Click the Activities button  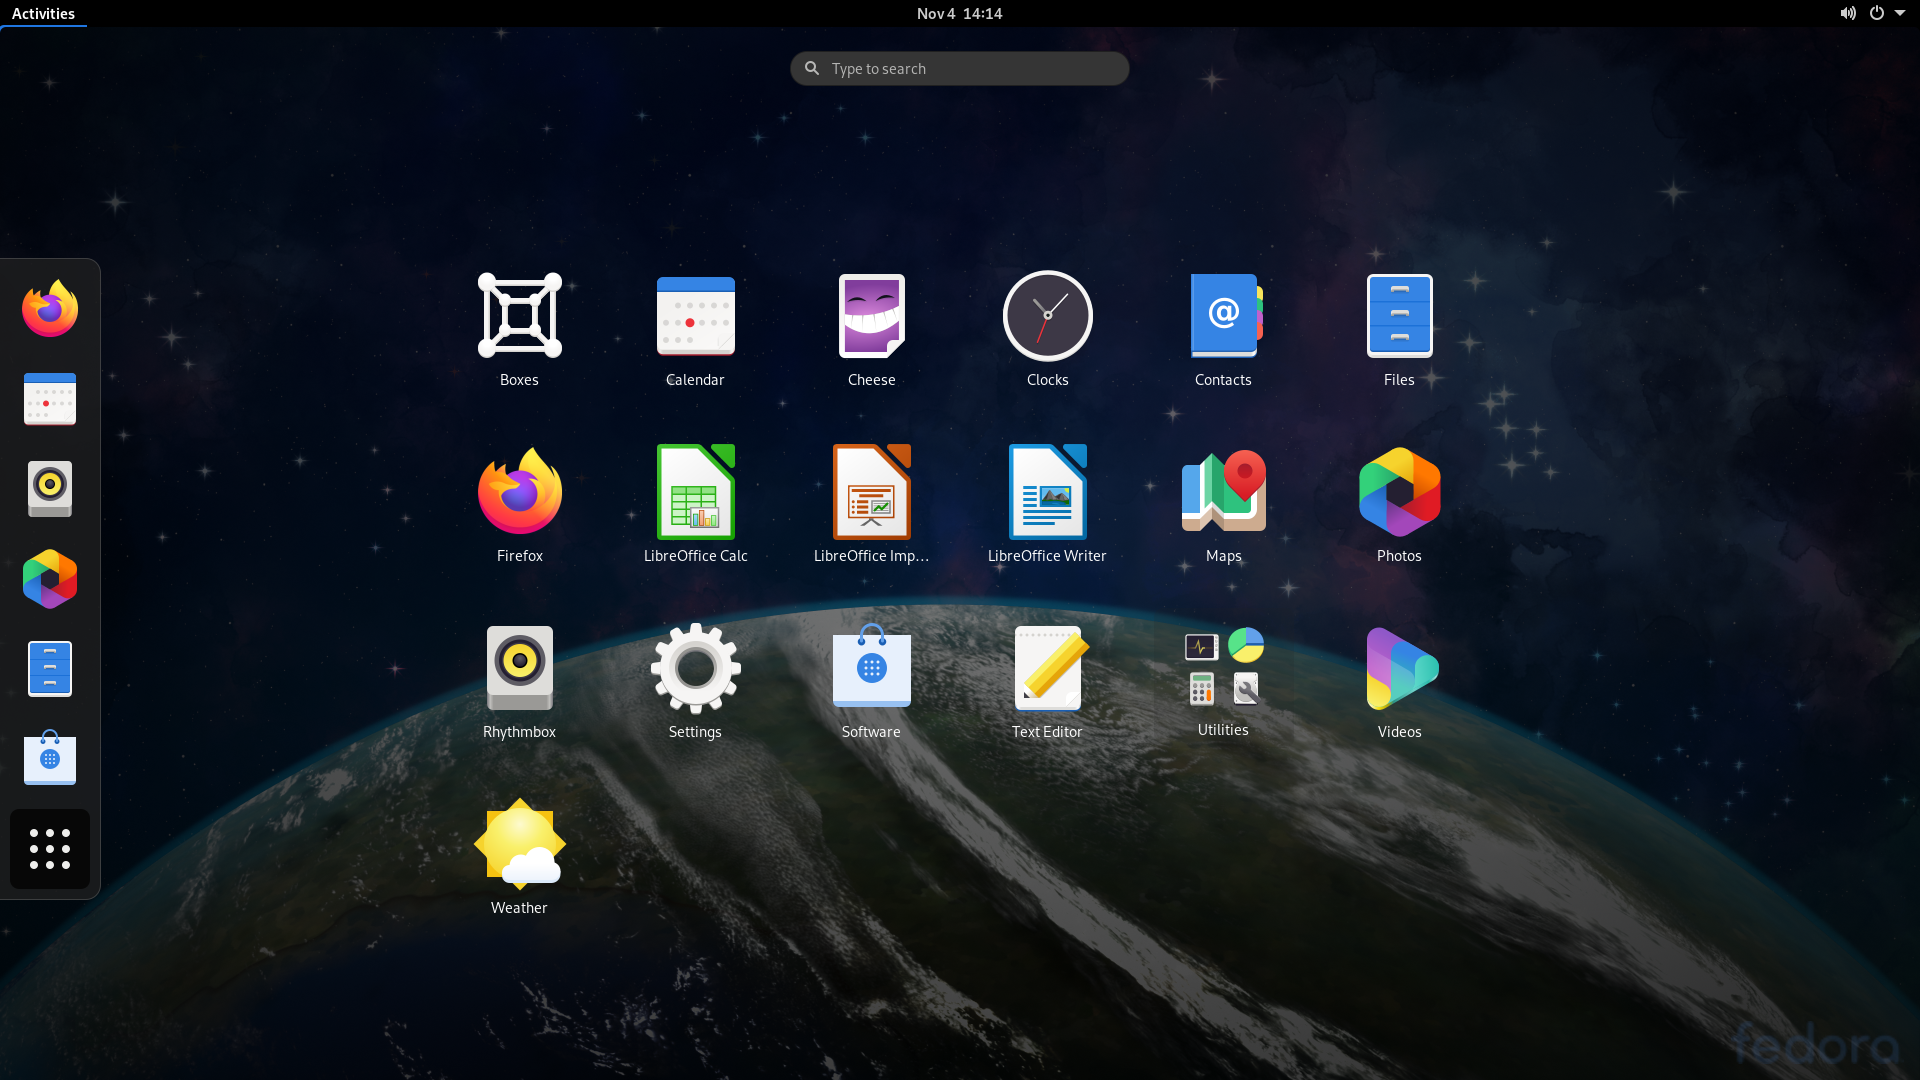click(x=43, y=13)
